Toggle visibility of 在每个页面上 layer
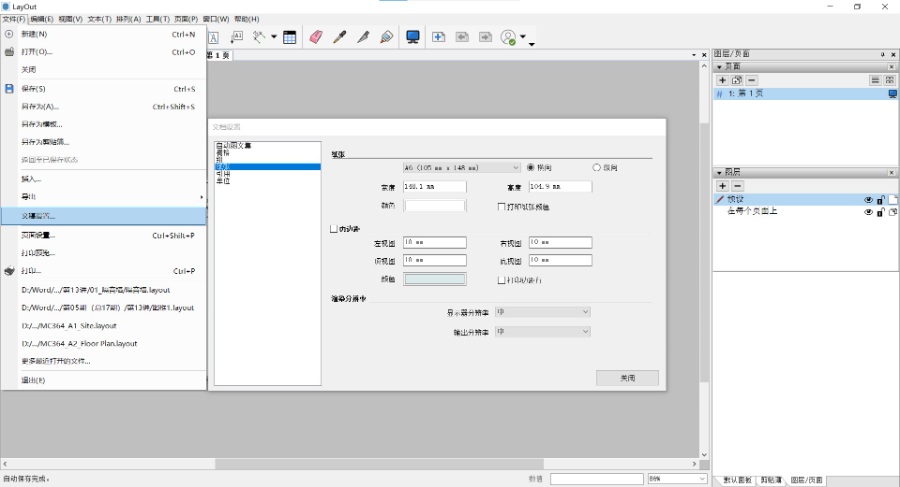The height and width of the screenshot is (487, 900). 868,212
